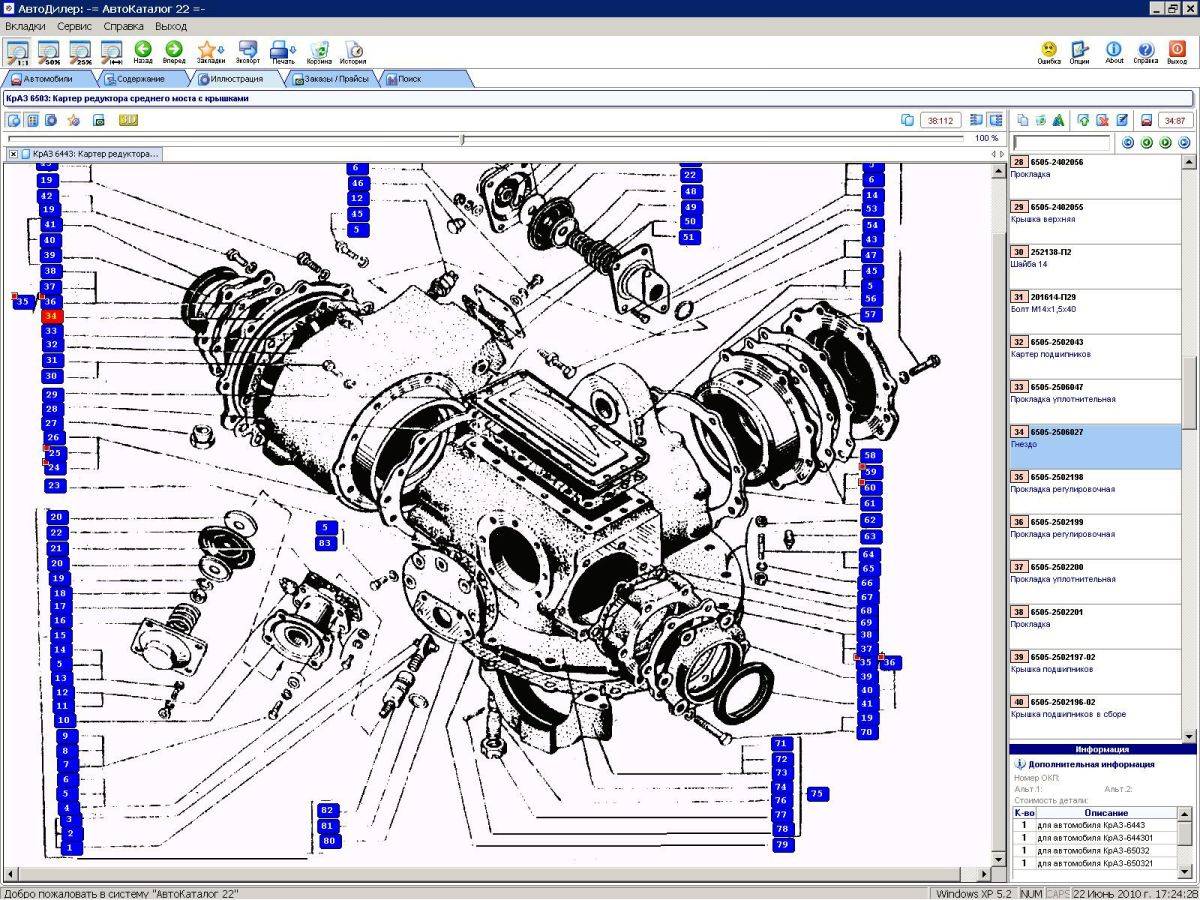Set illustration zoom to 50%
Image resolution: width=1200 pixels, height=900 pixels.
pyautogui.click(x=49, y=52)
